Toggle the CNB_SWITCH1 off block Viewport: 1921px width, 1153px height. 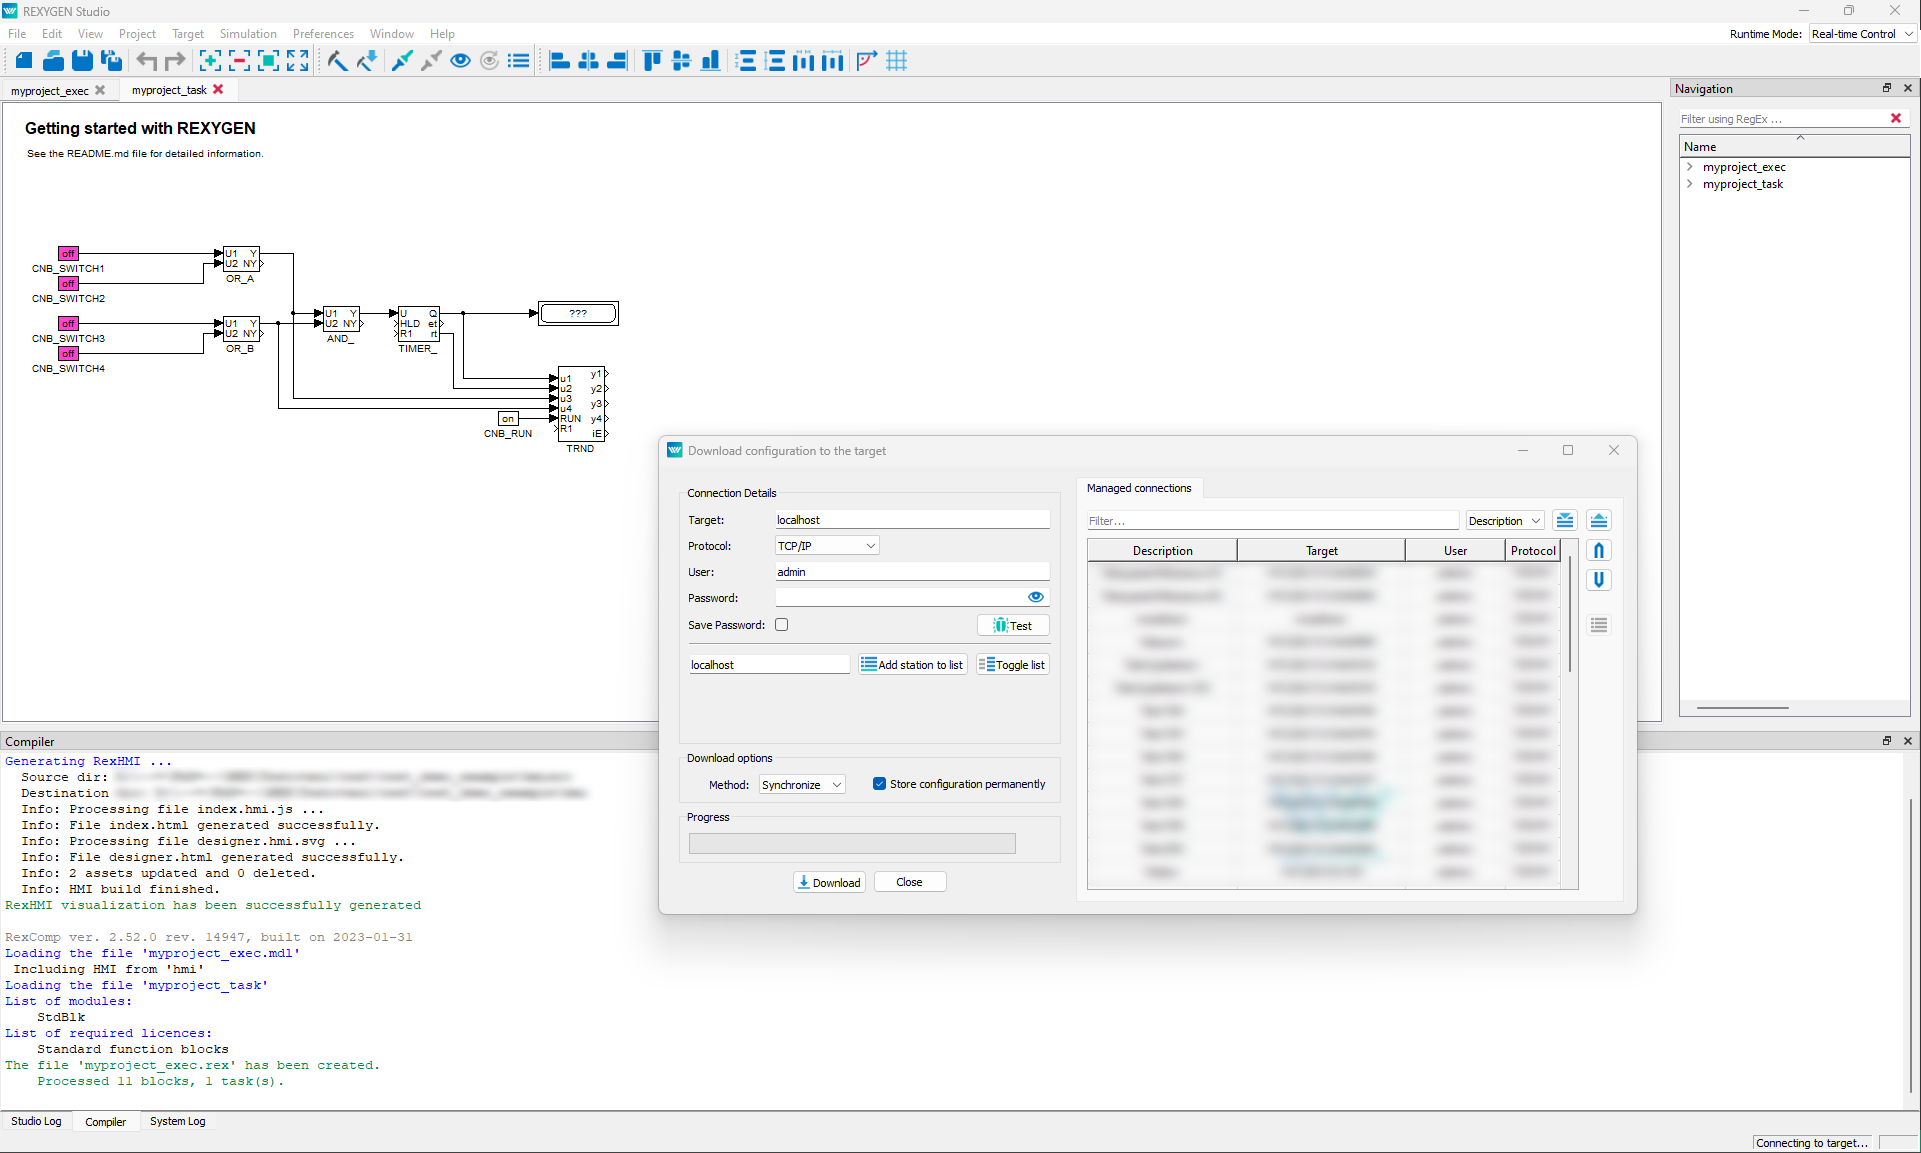point(68,254)
